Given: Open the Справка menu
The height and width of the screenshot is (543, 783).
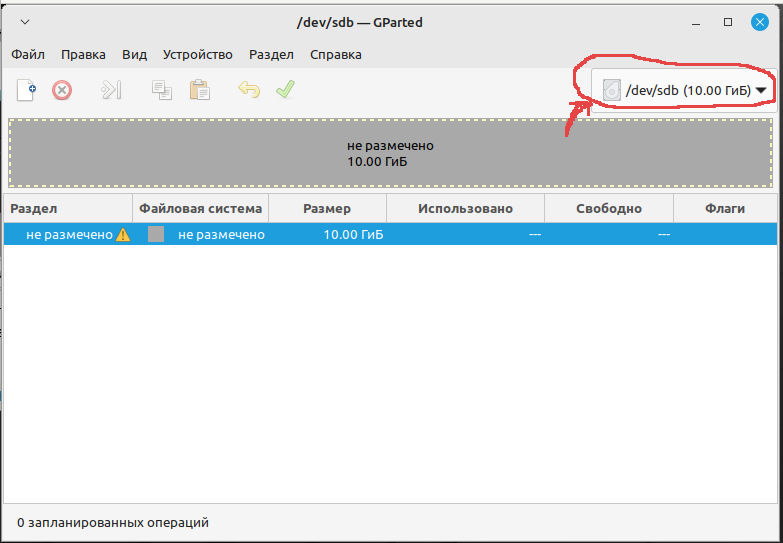Looking at the screenshot, I should [336, 54].
